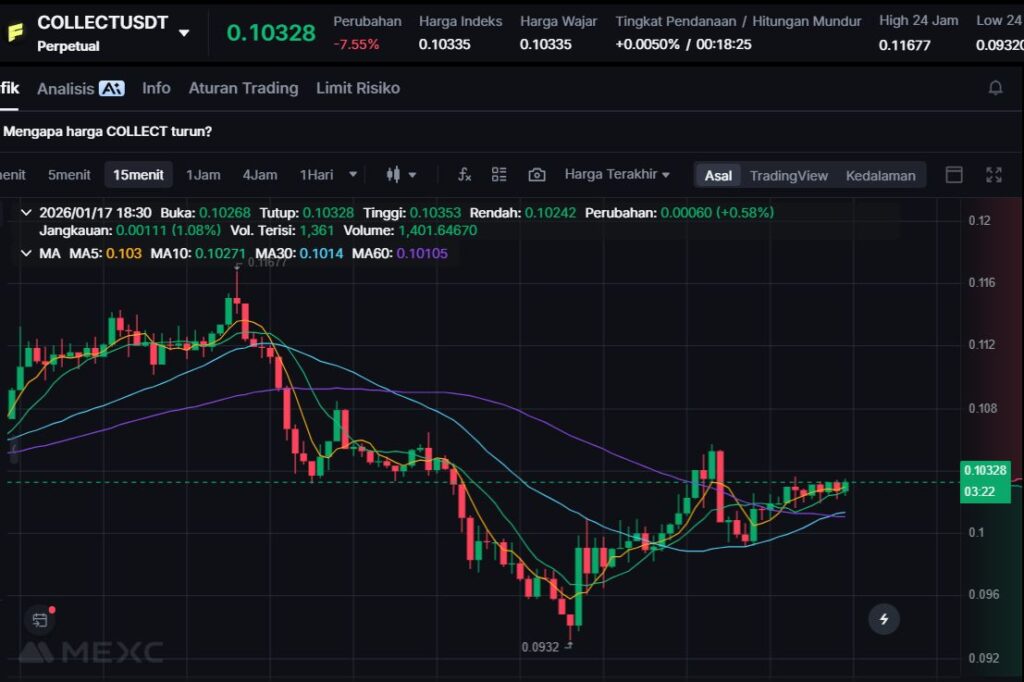This screenshot has width=1024, height=682.
Task: Click the lightning quick-order button
Action: (x=883, y=619)
